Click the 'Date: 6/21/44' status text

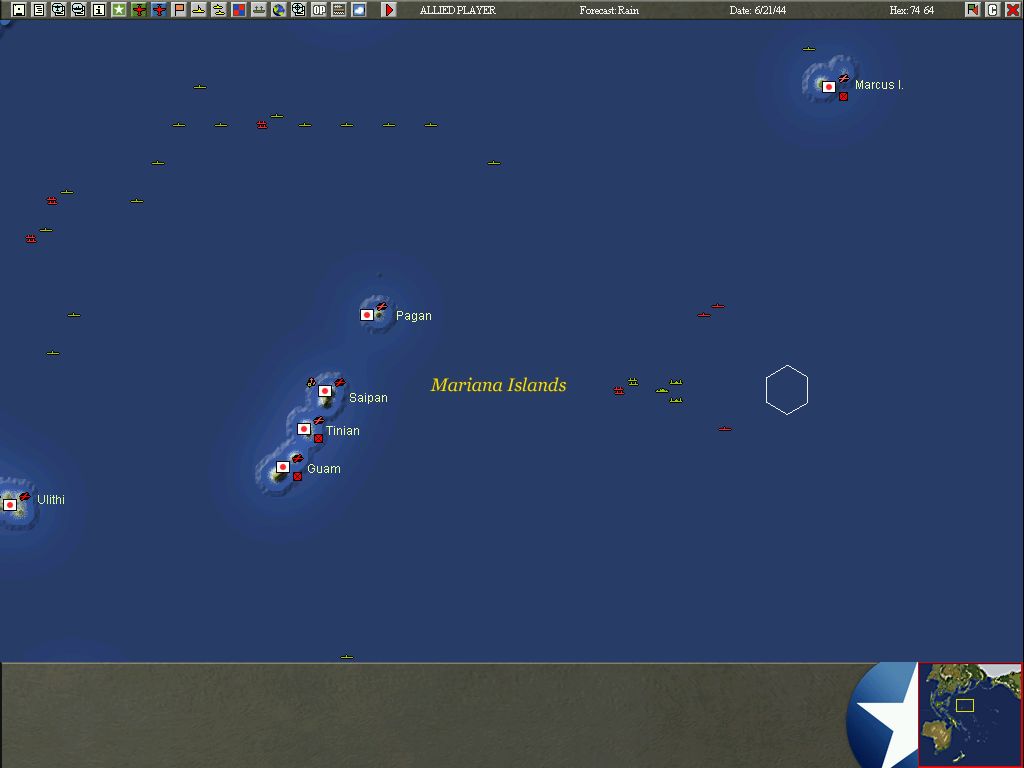(x=758, y=10)
